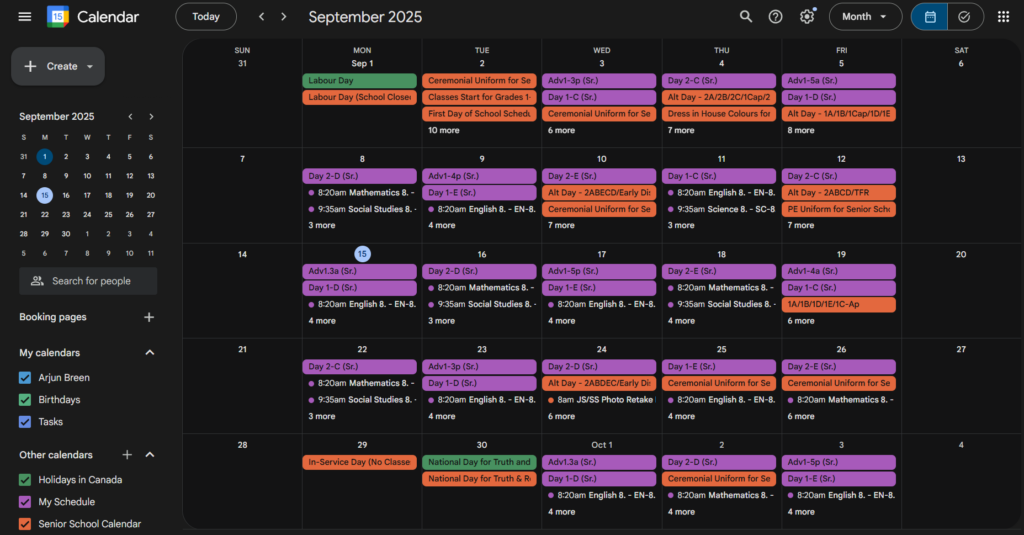Open Dress in House Colours event
Image resolution: width=1024 pixels, height=535 pixels.
pos(719,114)
